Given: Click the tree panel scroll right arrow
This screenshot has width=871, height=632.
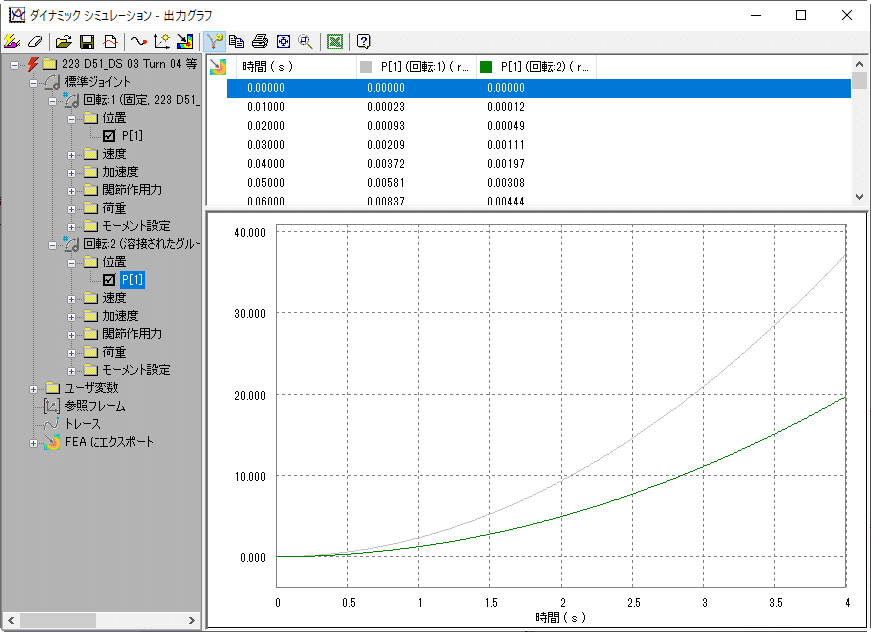Looking at the screenshot, I should (x=192, y=620).
